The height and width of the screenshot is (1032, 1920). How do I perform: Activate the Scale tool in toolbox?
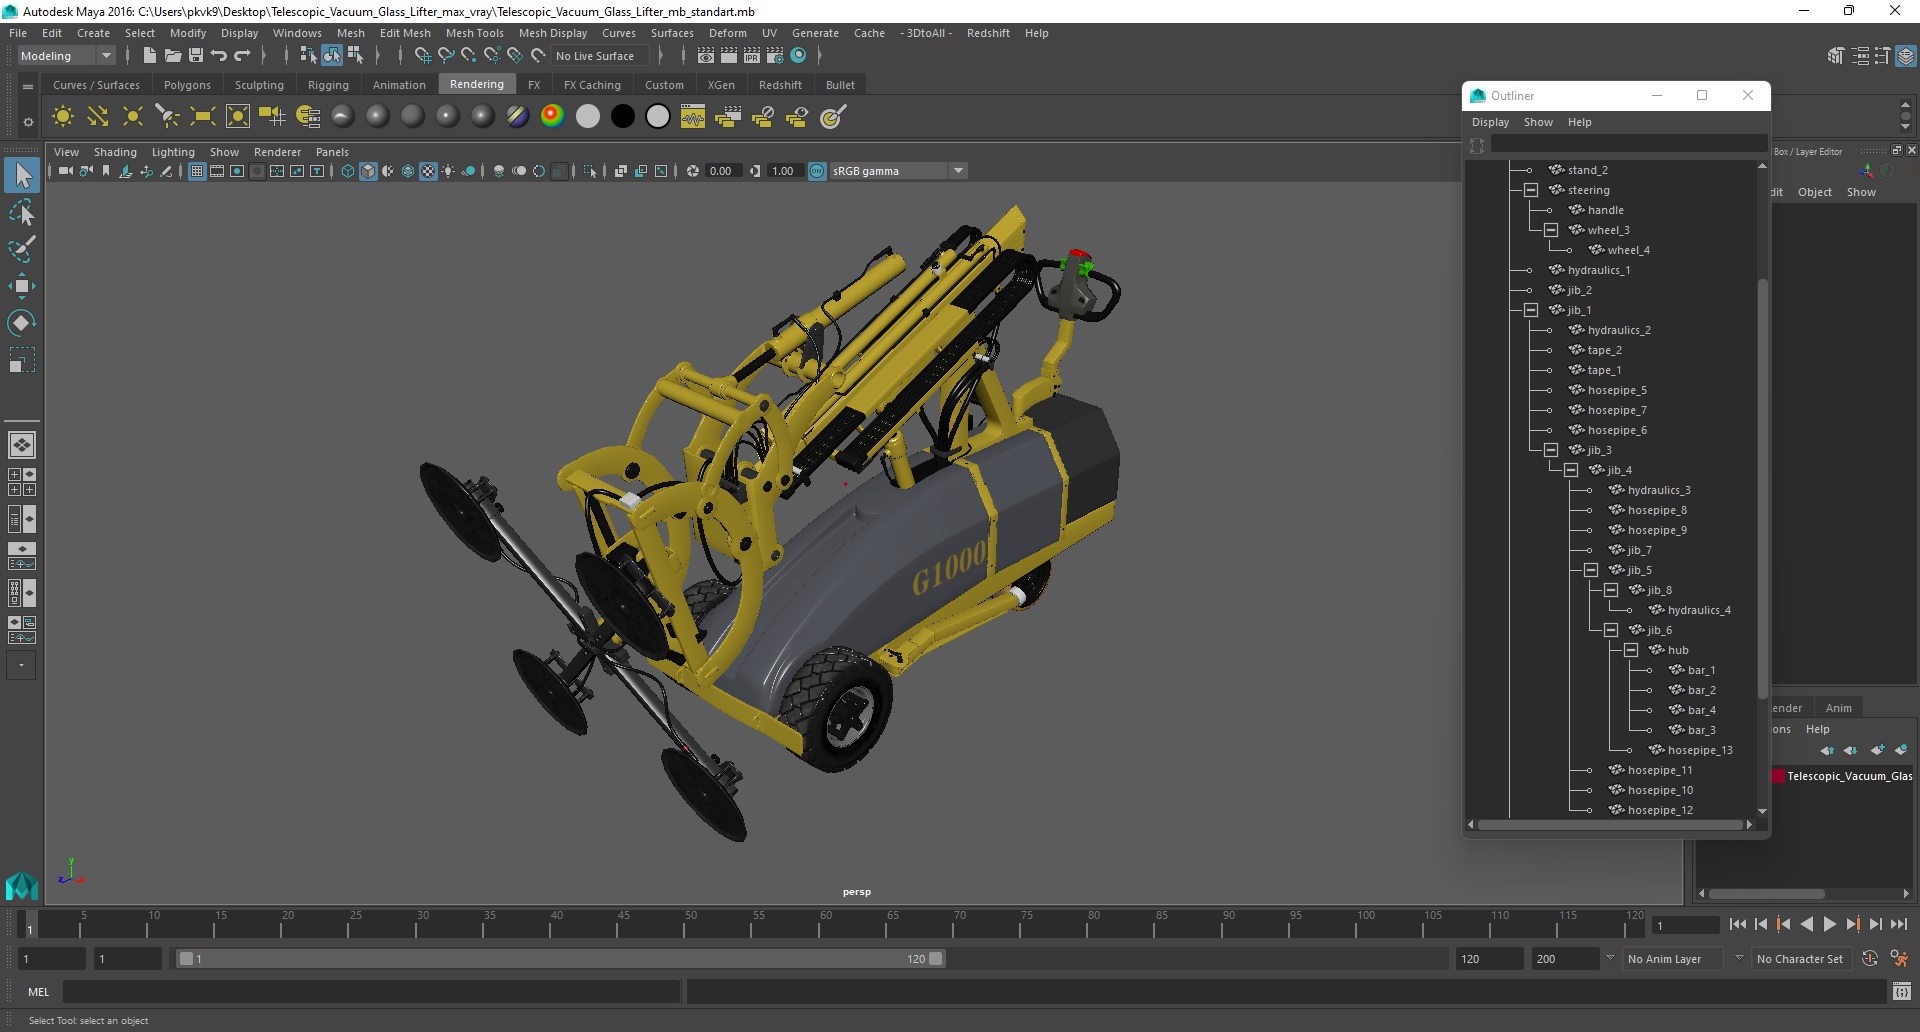pos(22,359)
